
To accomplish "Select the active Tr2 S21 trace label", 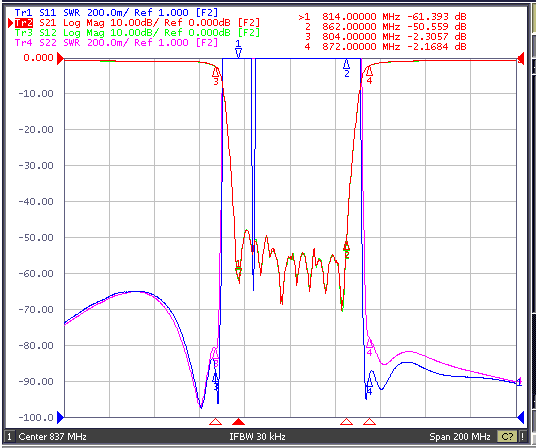I will point(137,23).
